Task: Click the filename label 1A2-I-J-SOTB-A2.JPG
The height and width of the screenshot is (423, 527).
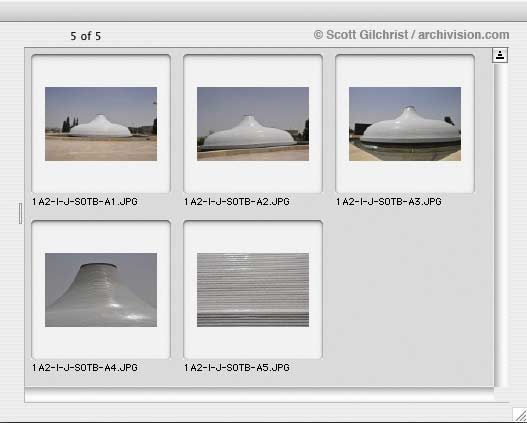Action: (x=237, y=202)
